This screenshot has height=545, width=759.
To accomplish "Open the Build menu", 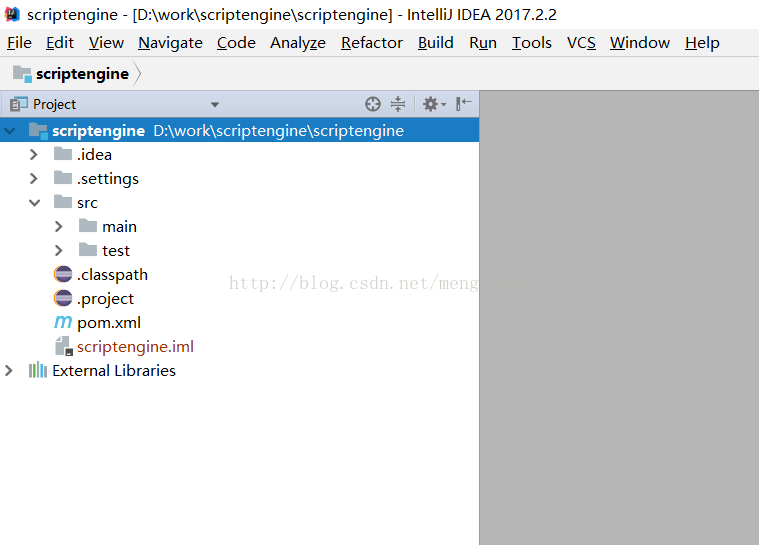I will pyautogui.click(x=436, y=43).
